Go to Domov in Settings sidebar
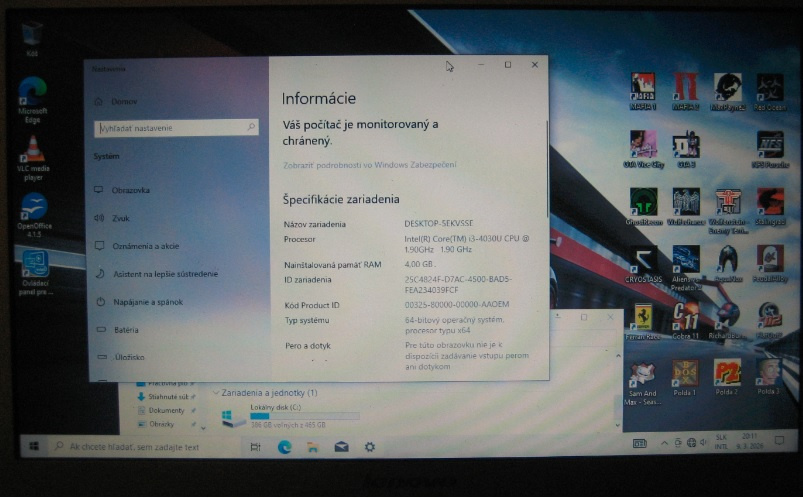The width and height of the screenshot is (803, 498). (x=124, y=101)
